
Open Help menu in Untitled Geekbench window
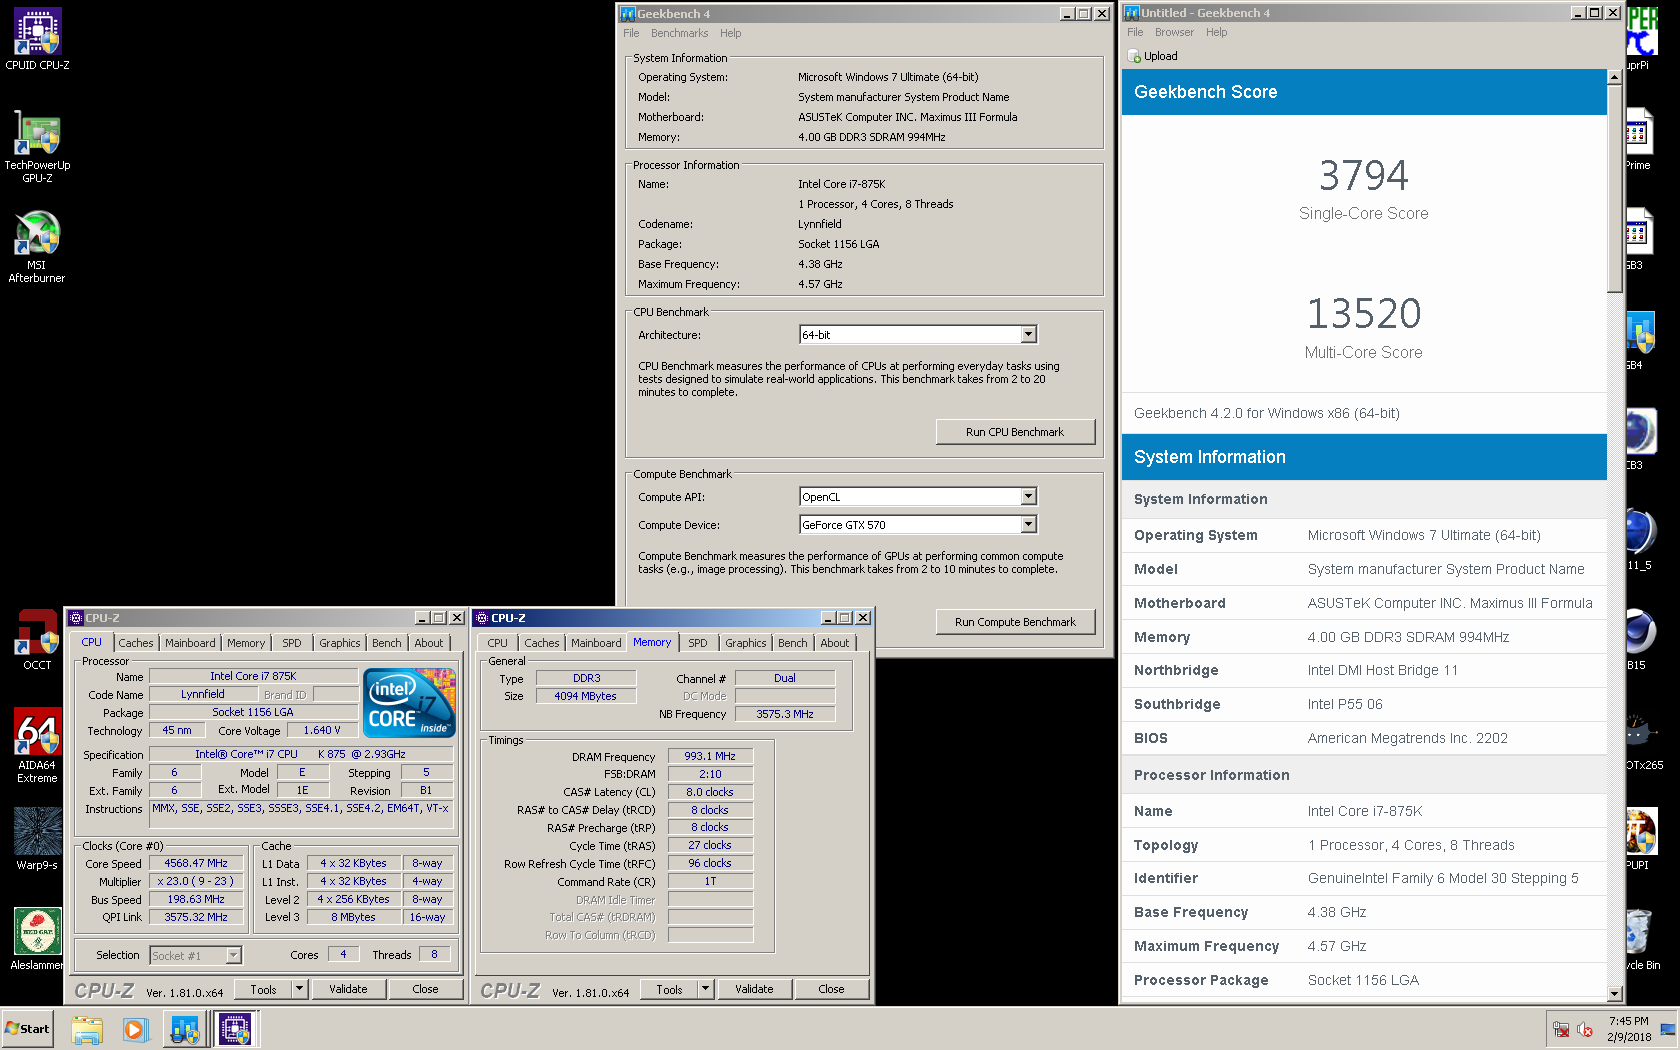(1216, 32)
